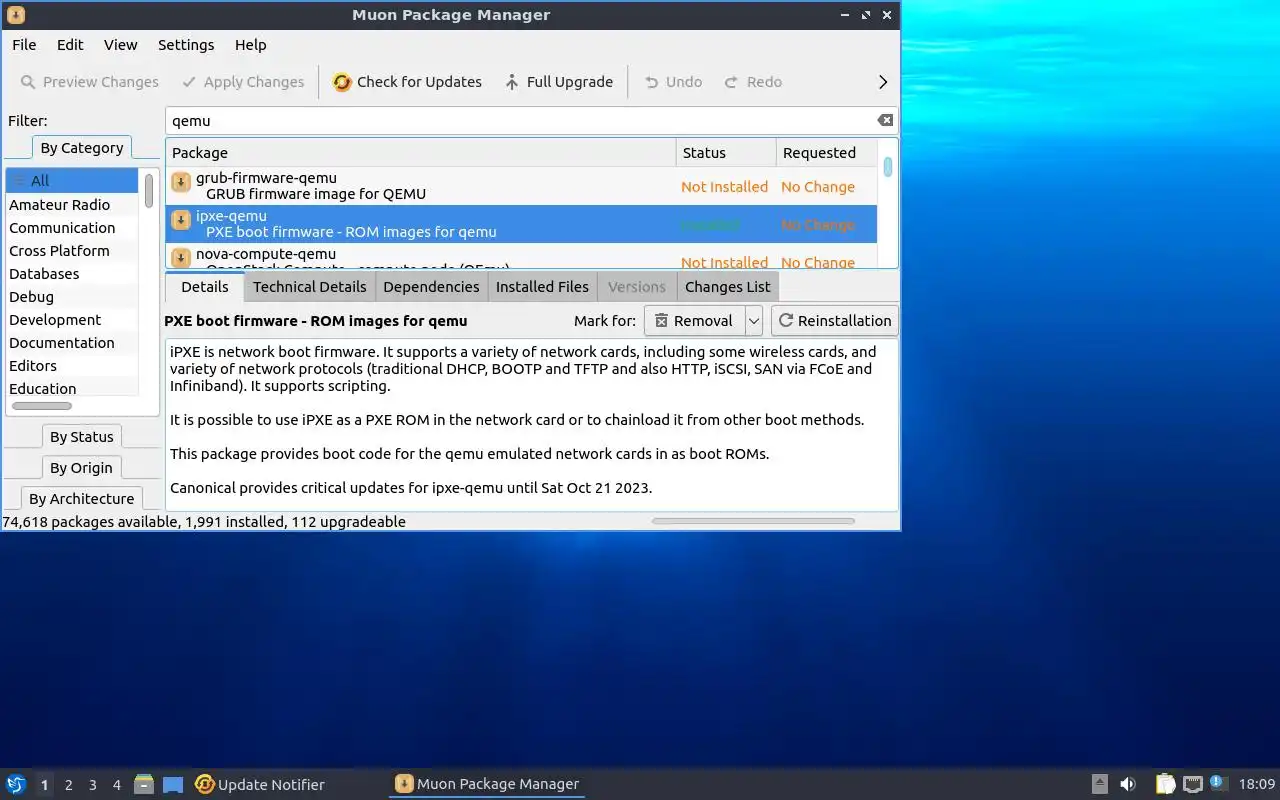Select the Education category
The image size is (1280, 800).
click(x=72, y=389)
